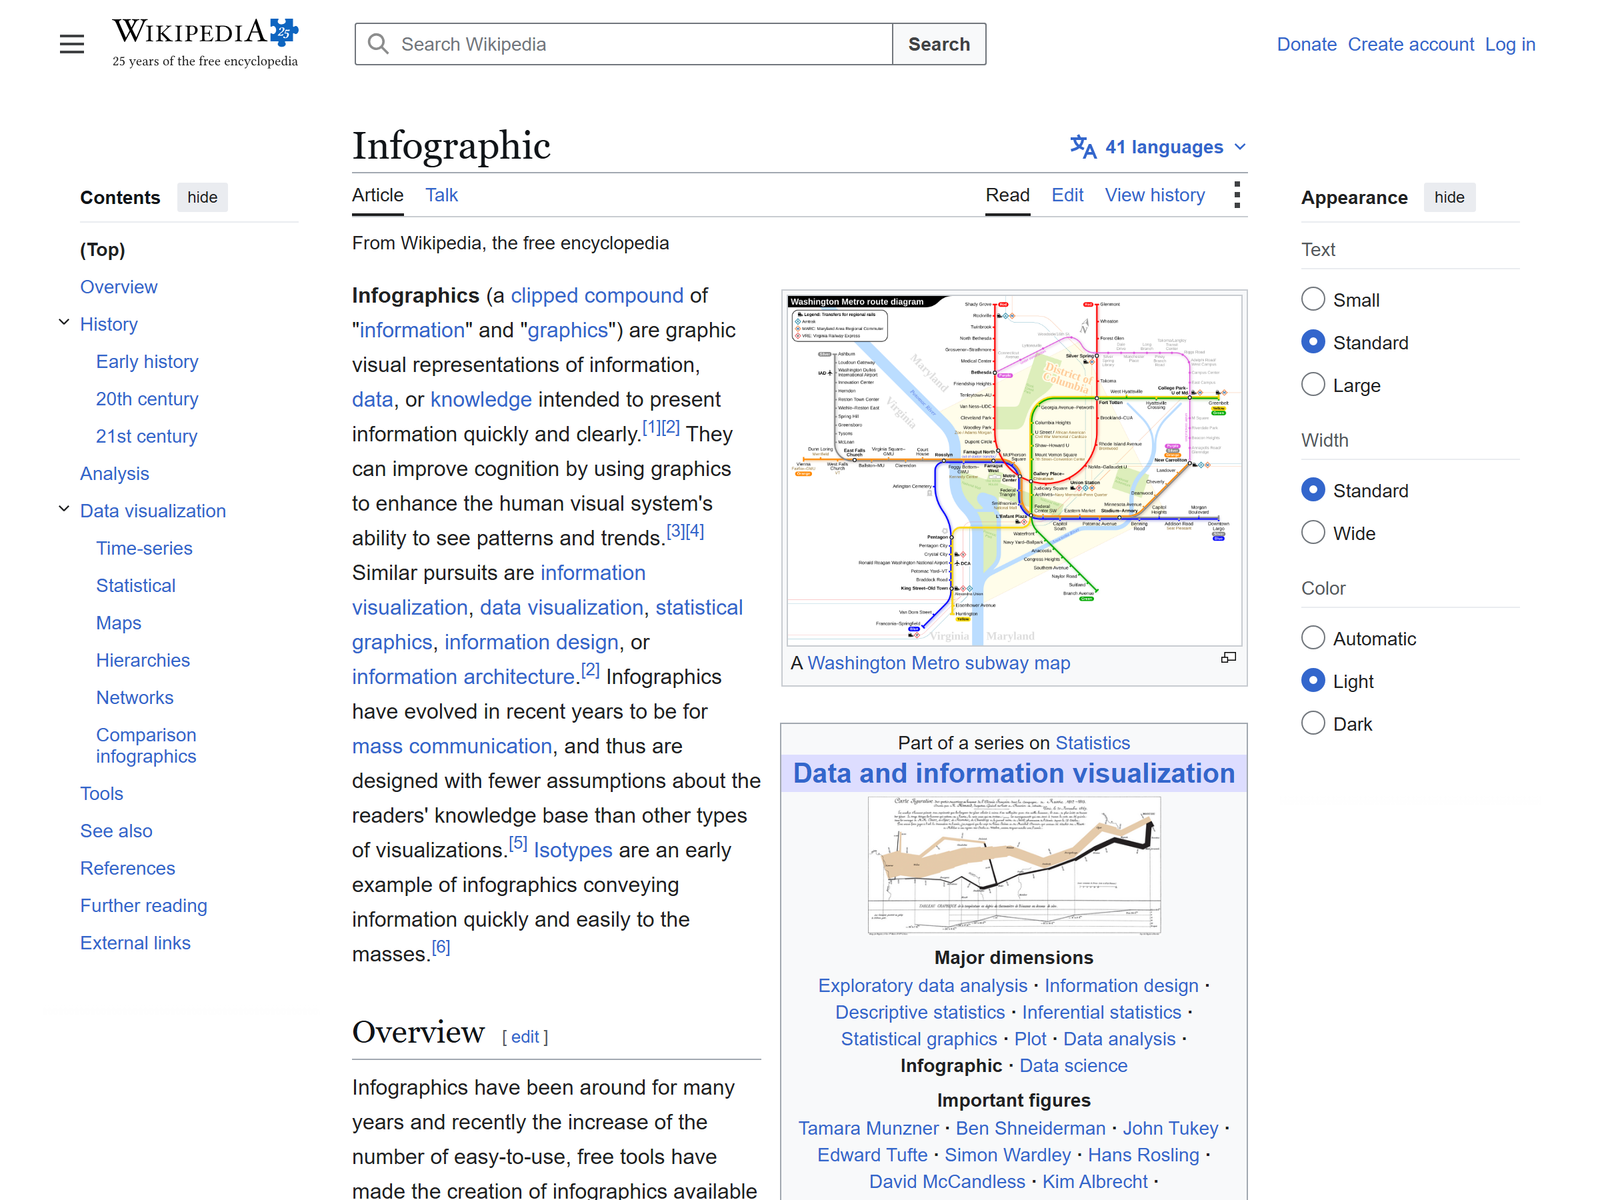1600x1200 pixels.
Task: Open Exploratory data analysis link
Action: pos(922,985)
